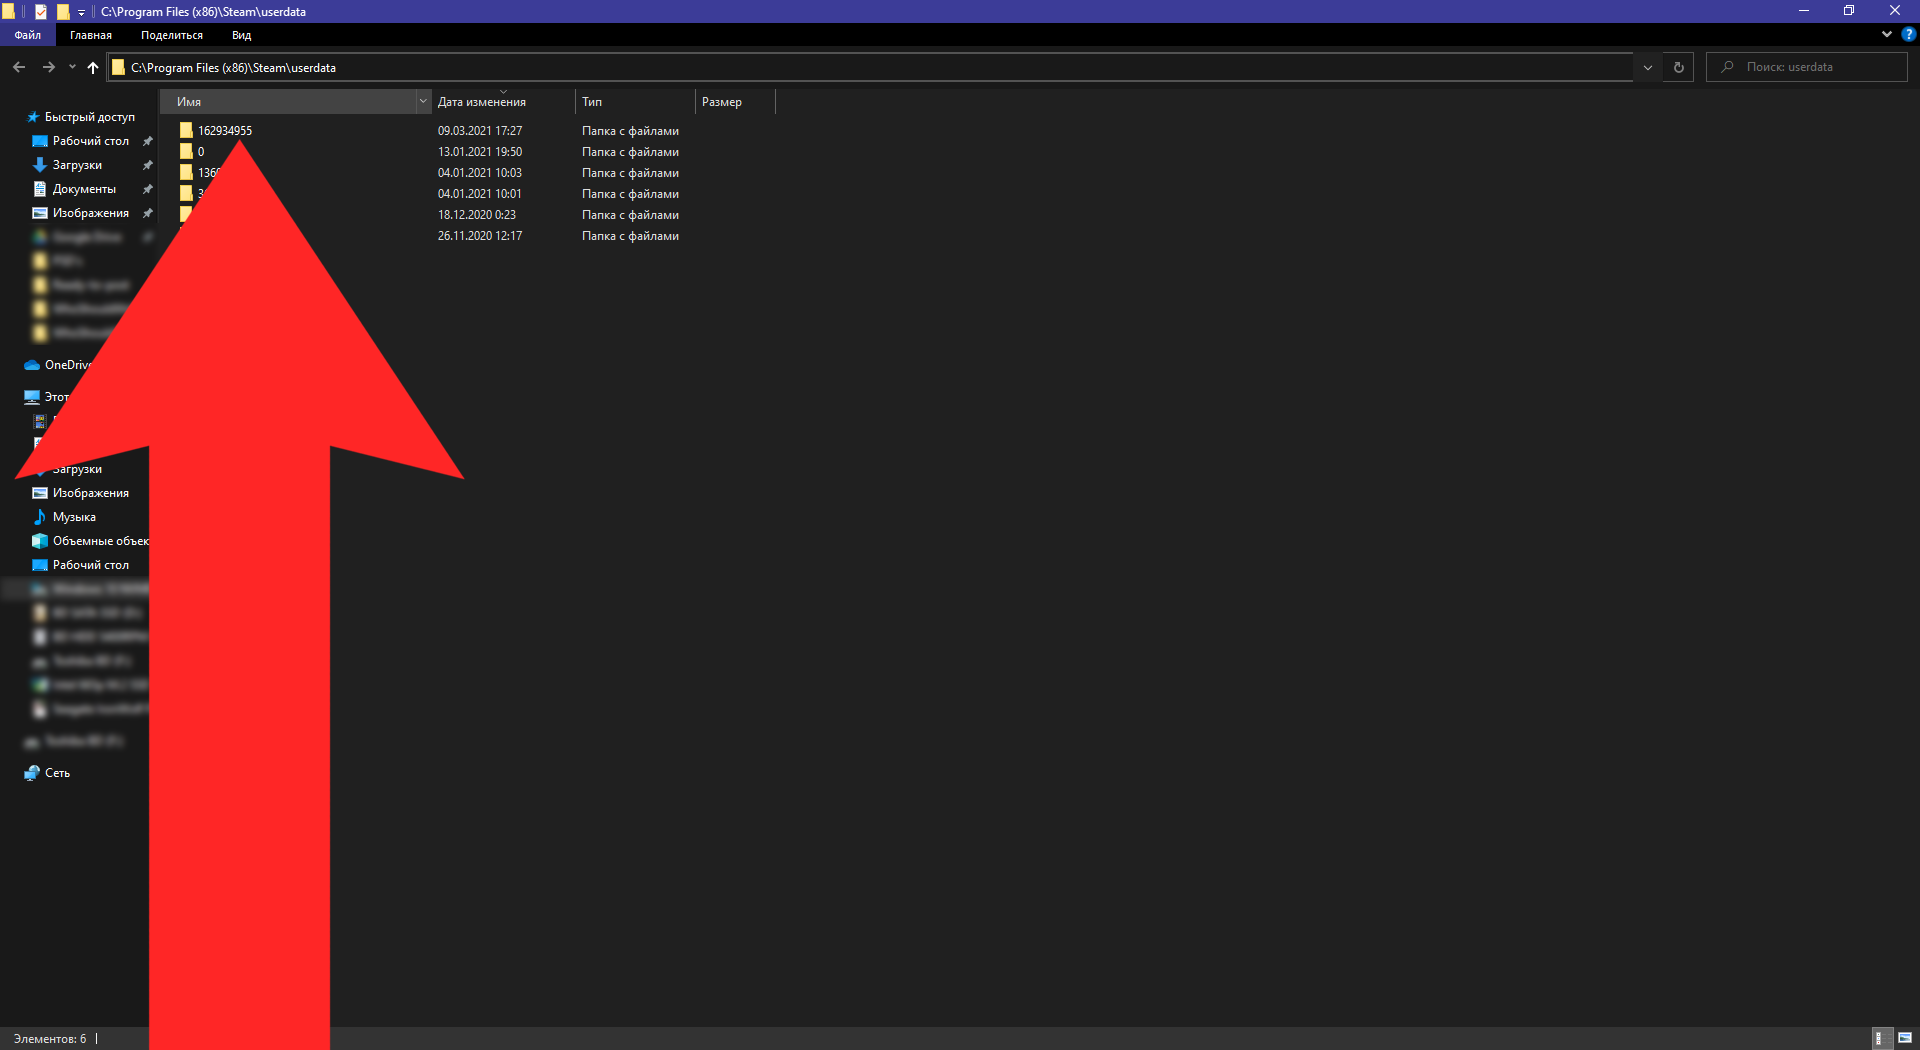Click the New folder icon in the title bar

(63, 12)
